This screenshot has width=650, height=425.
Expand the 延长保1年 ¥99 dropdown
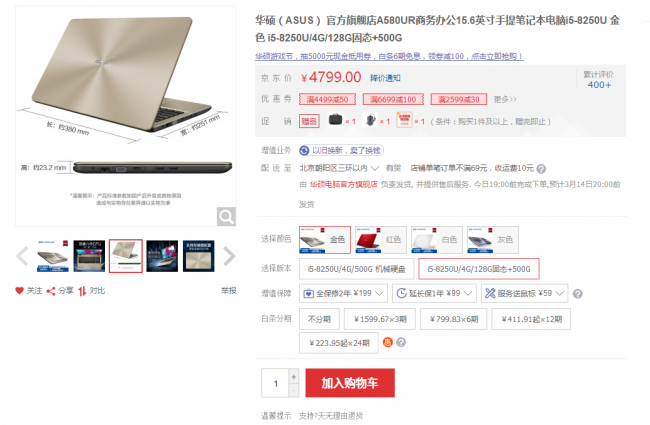click(x=434, y=294)
